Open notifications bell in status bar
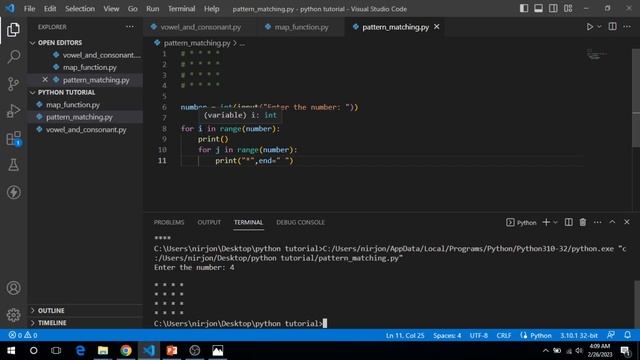 point(627,335)
